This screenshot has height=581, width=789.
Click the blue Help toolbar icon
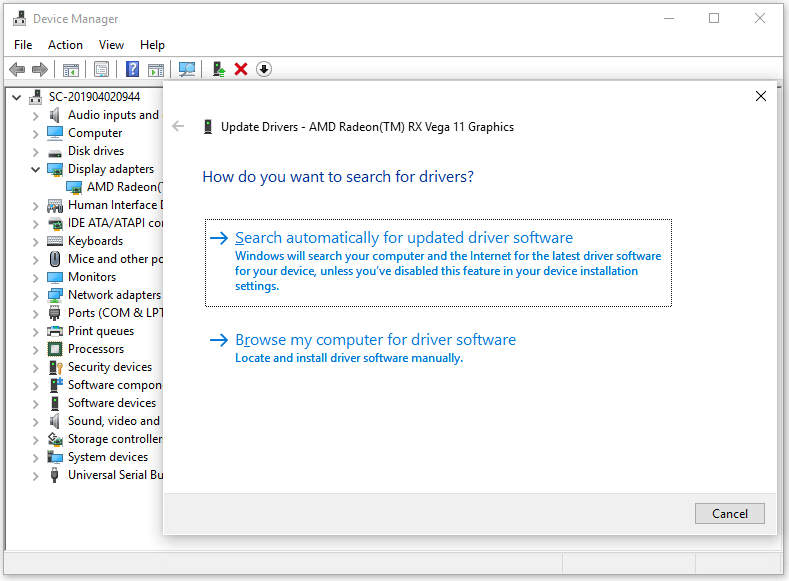point(132,69)
